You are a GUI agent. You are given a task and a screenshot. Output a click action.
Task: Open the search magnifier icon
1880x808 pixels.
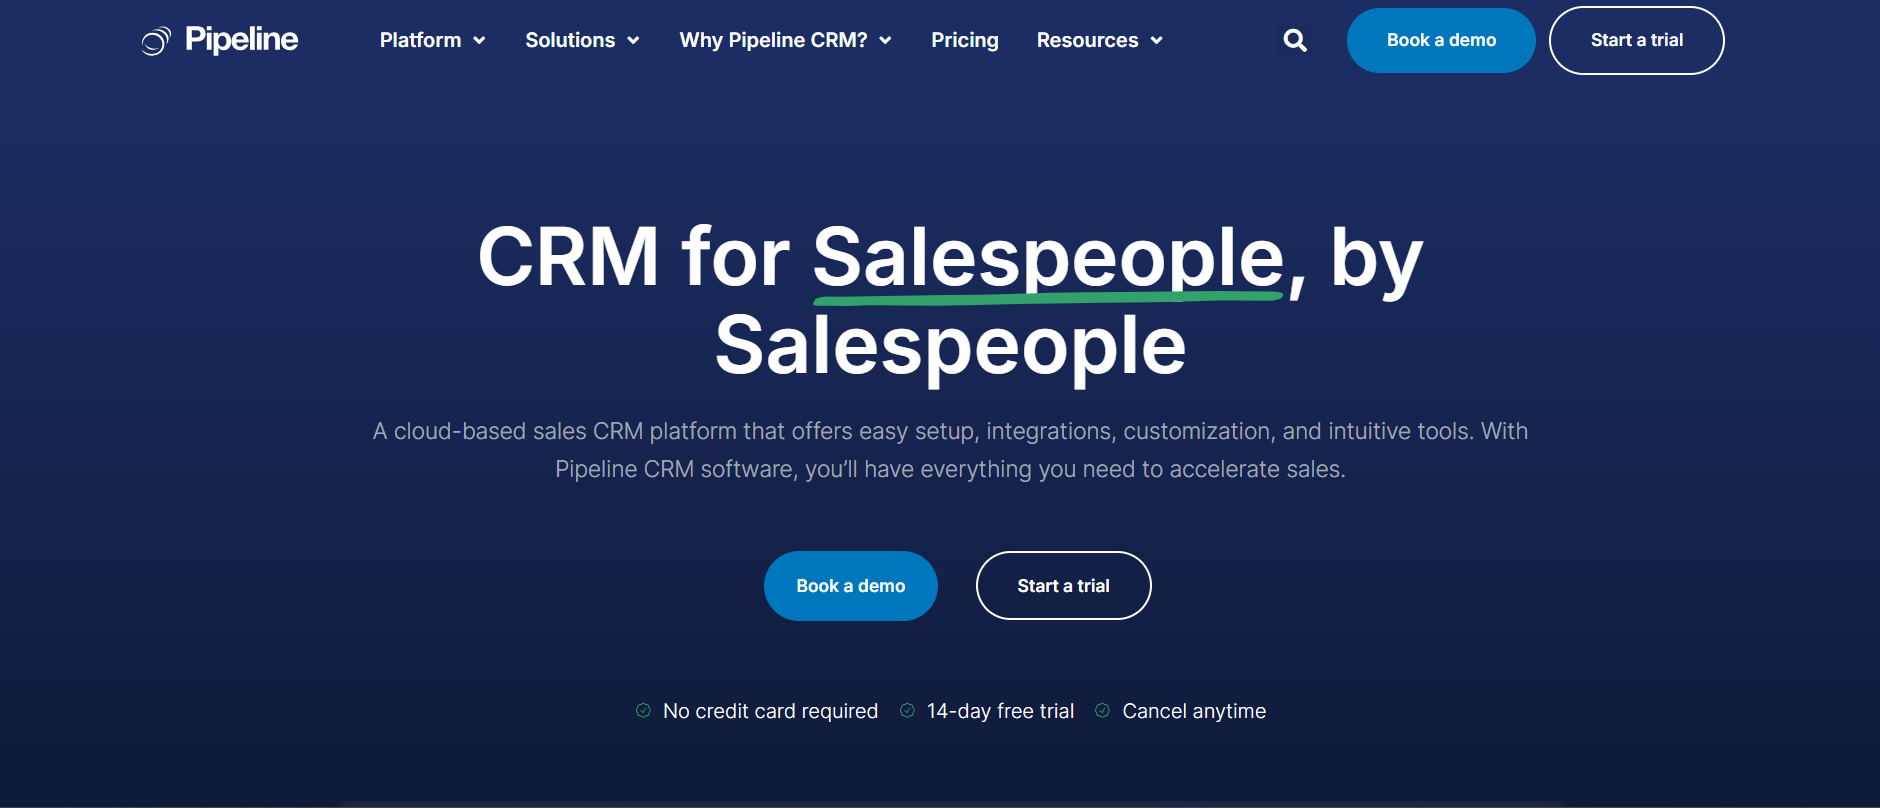pyautogui.click(x=1295, y=40)
